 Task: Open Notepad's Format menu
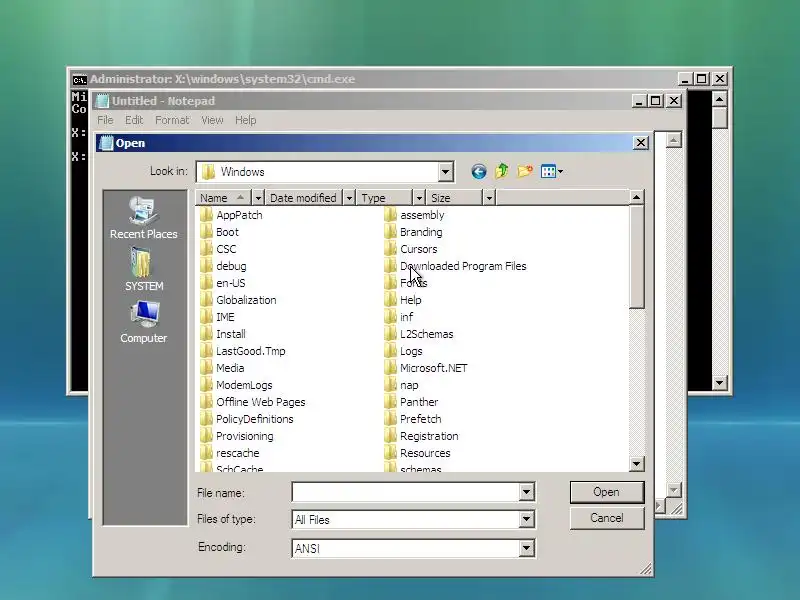click(172, 120)
